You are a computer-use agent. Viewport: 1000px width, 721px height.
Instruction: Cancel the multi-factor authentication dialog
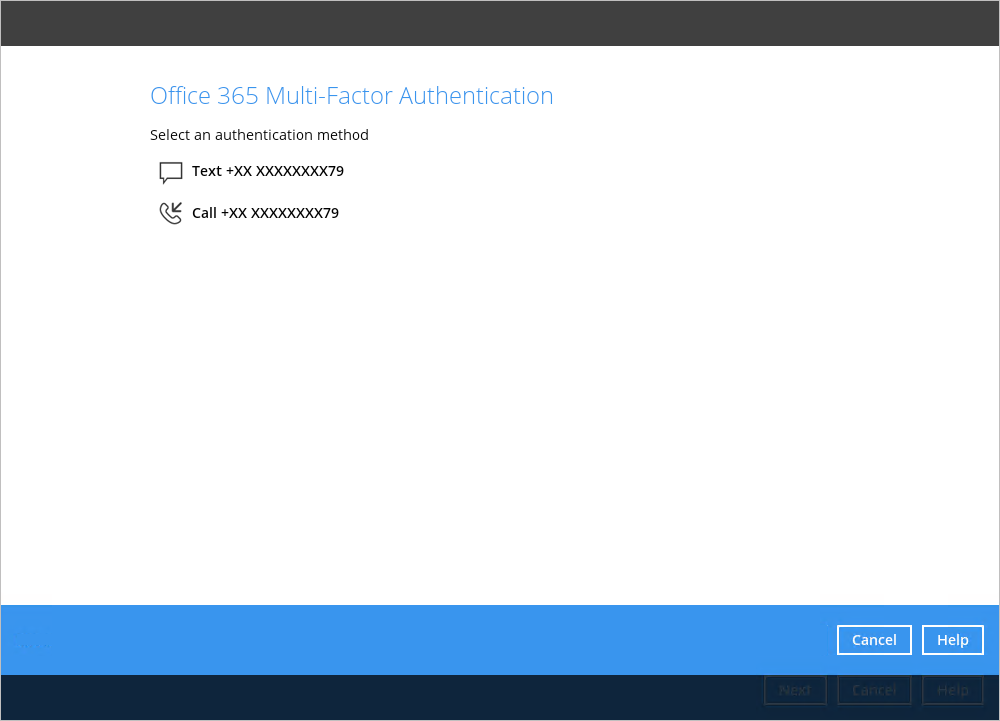[874, 639]
